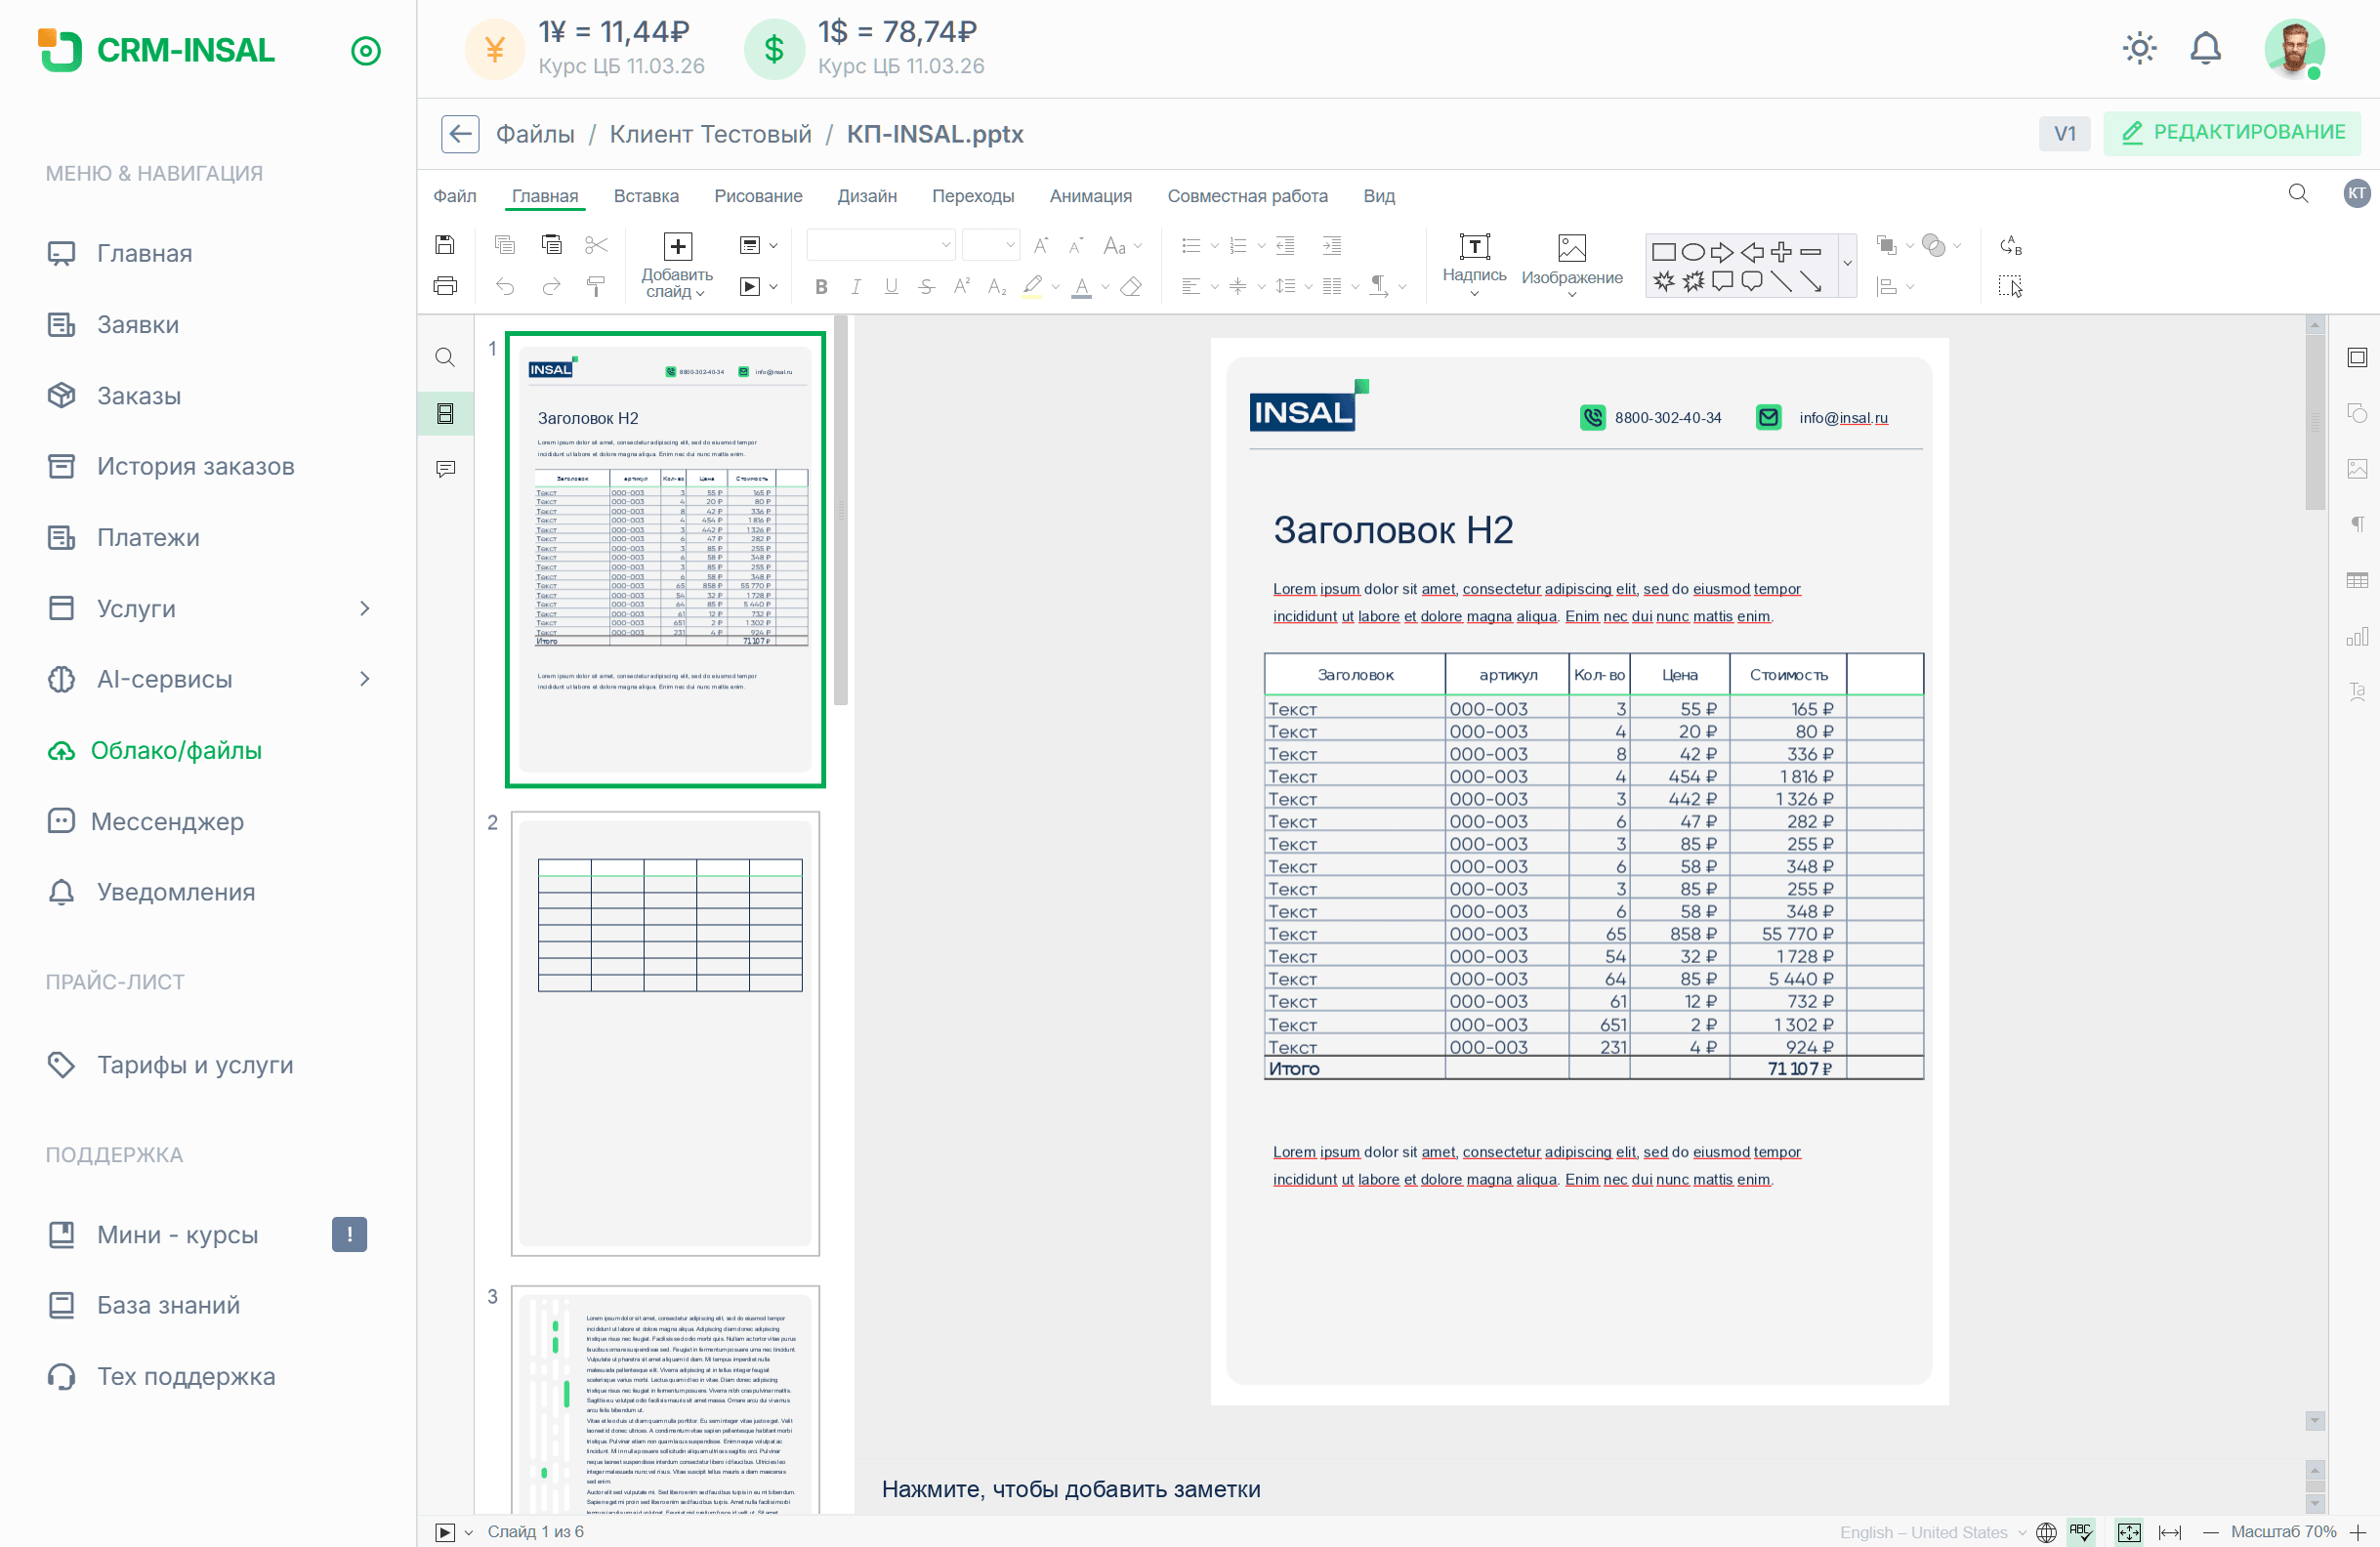2380x1547 pixels.
Task: Toggle light theme sun icon
Action: point(2139,48)
